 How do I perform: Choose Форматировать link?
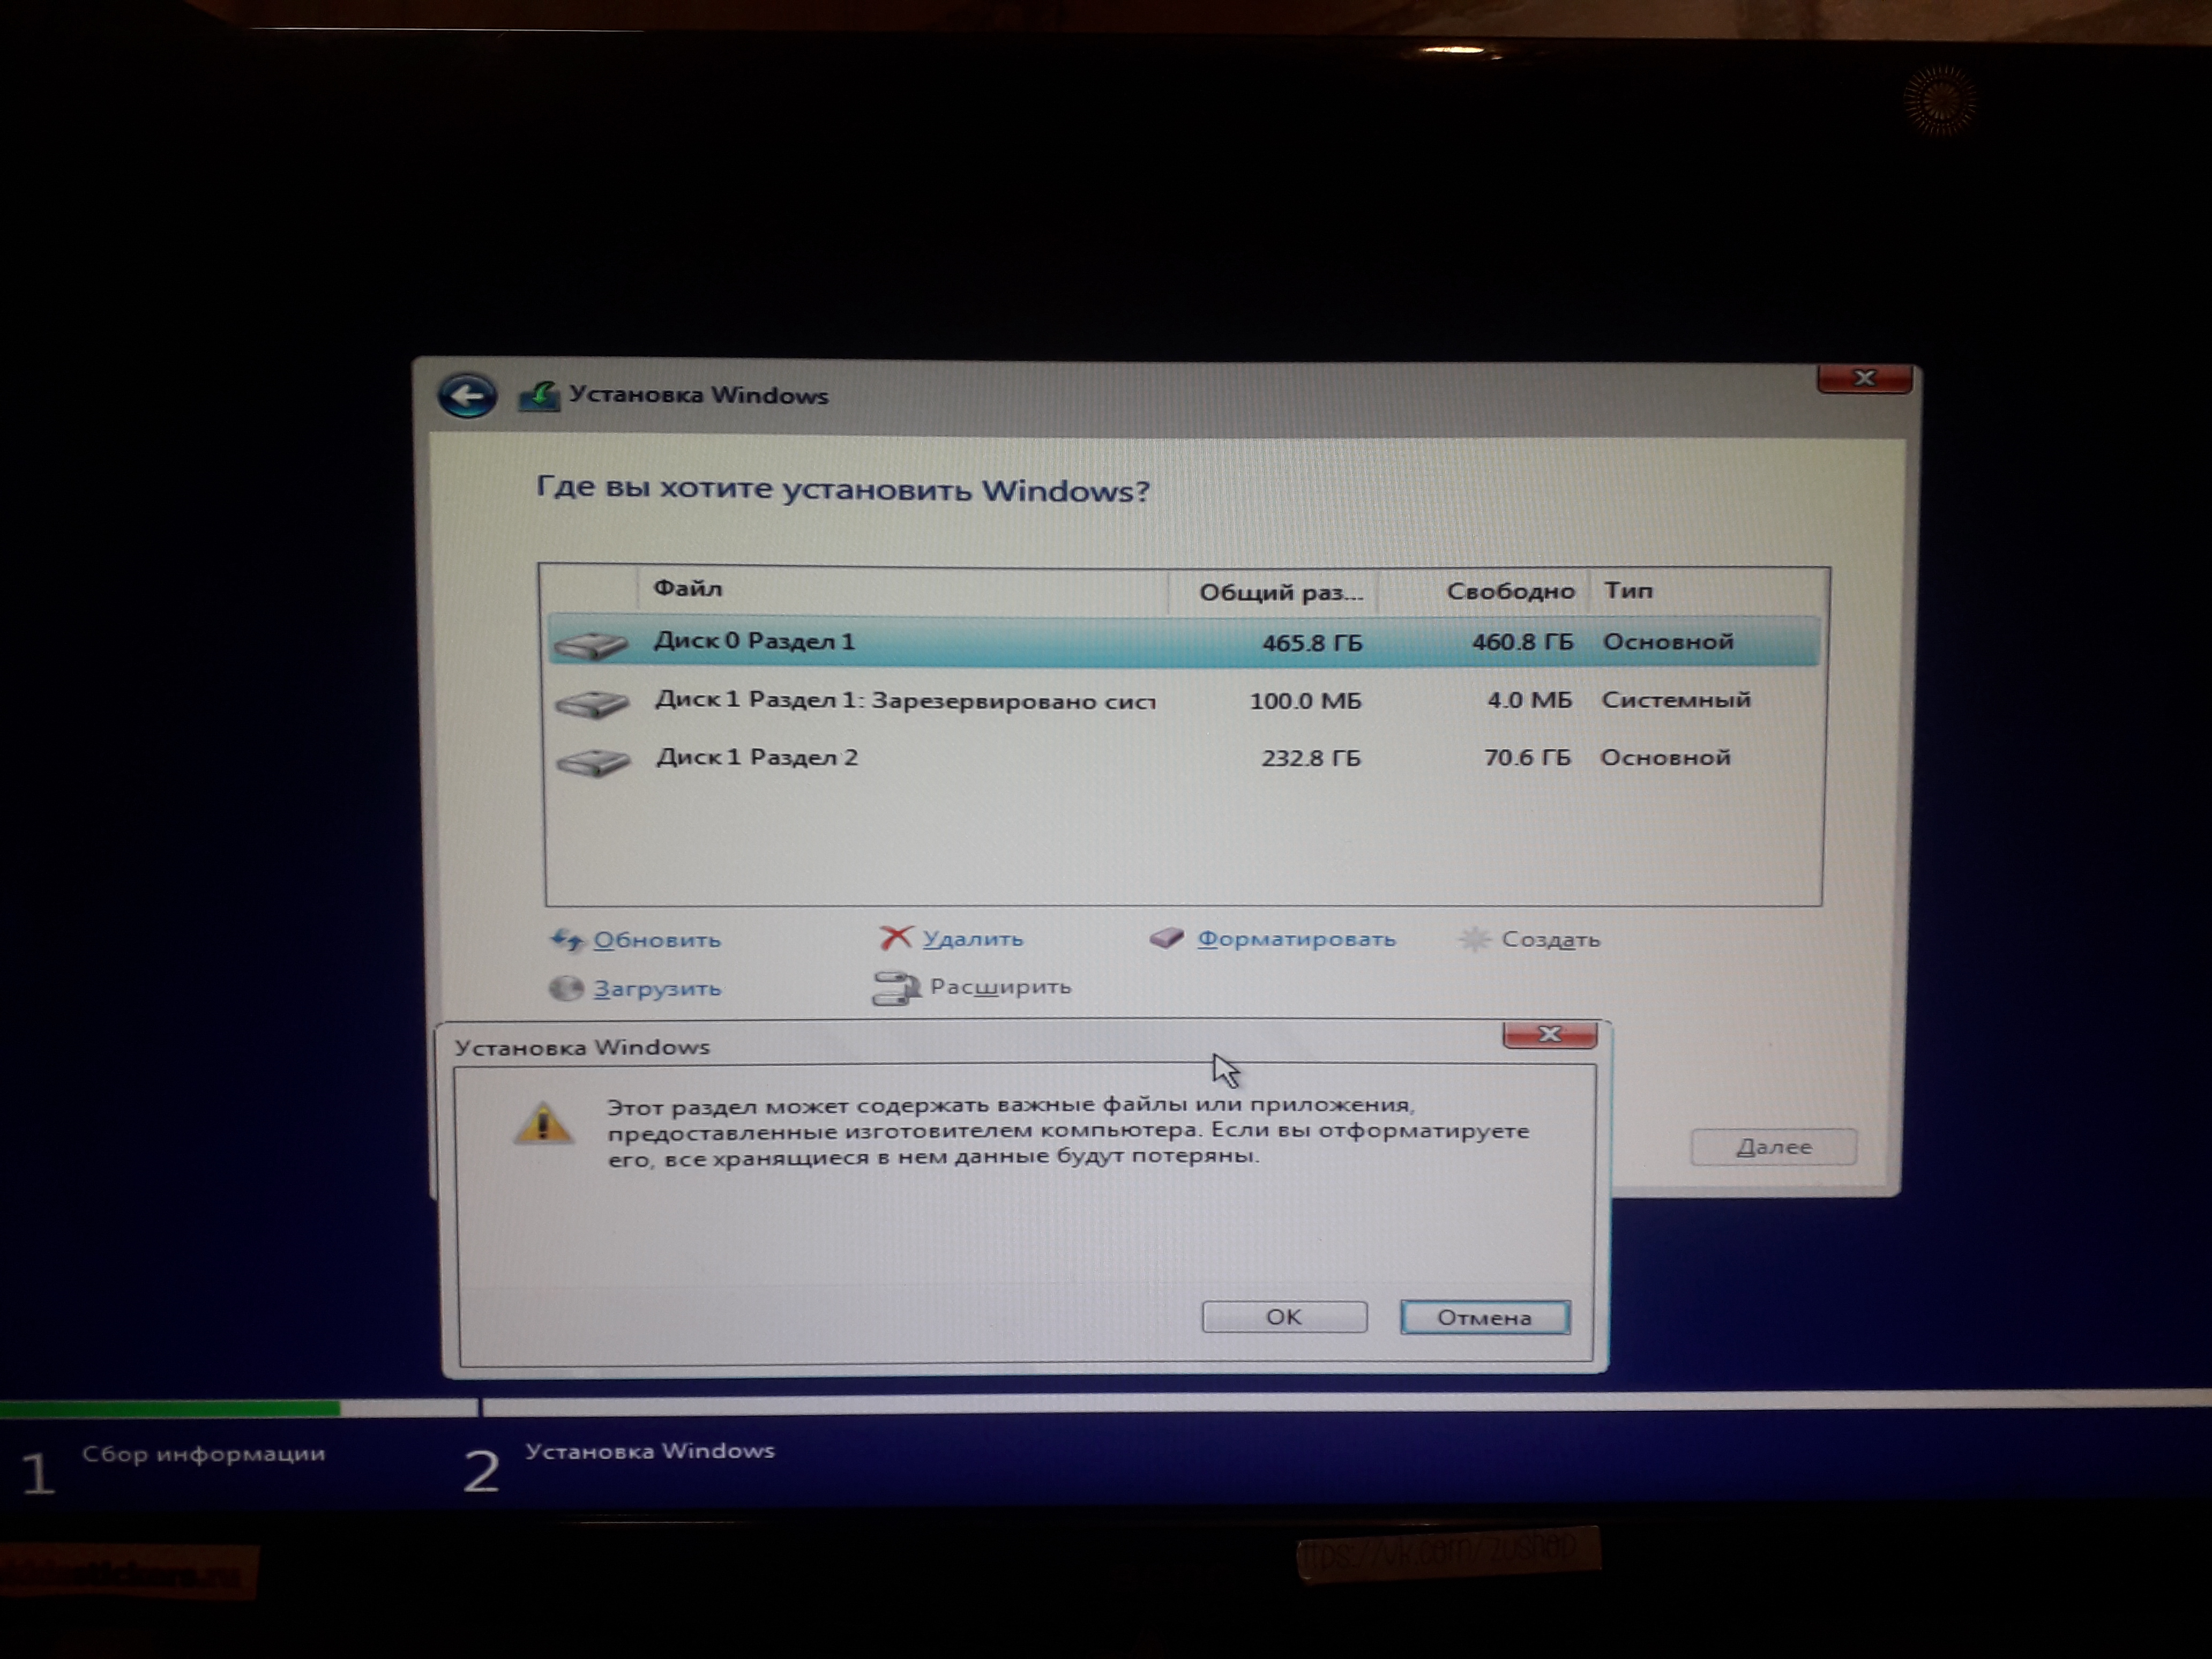[x=1296, y=939]
